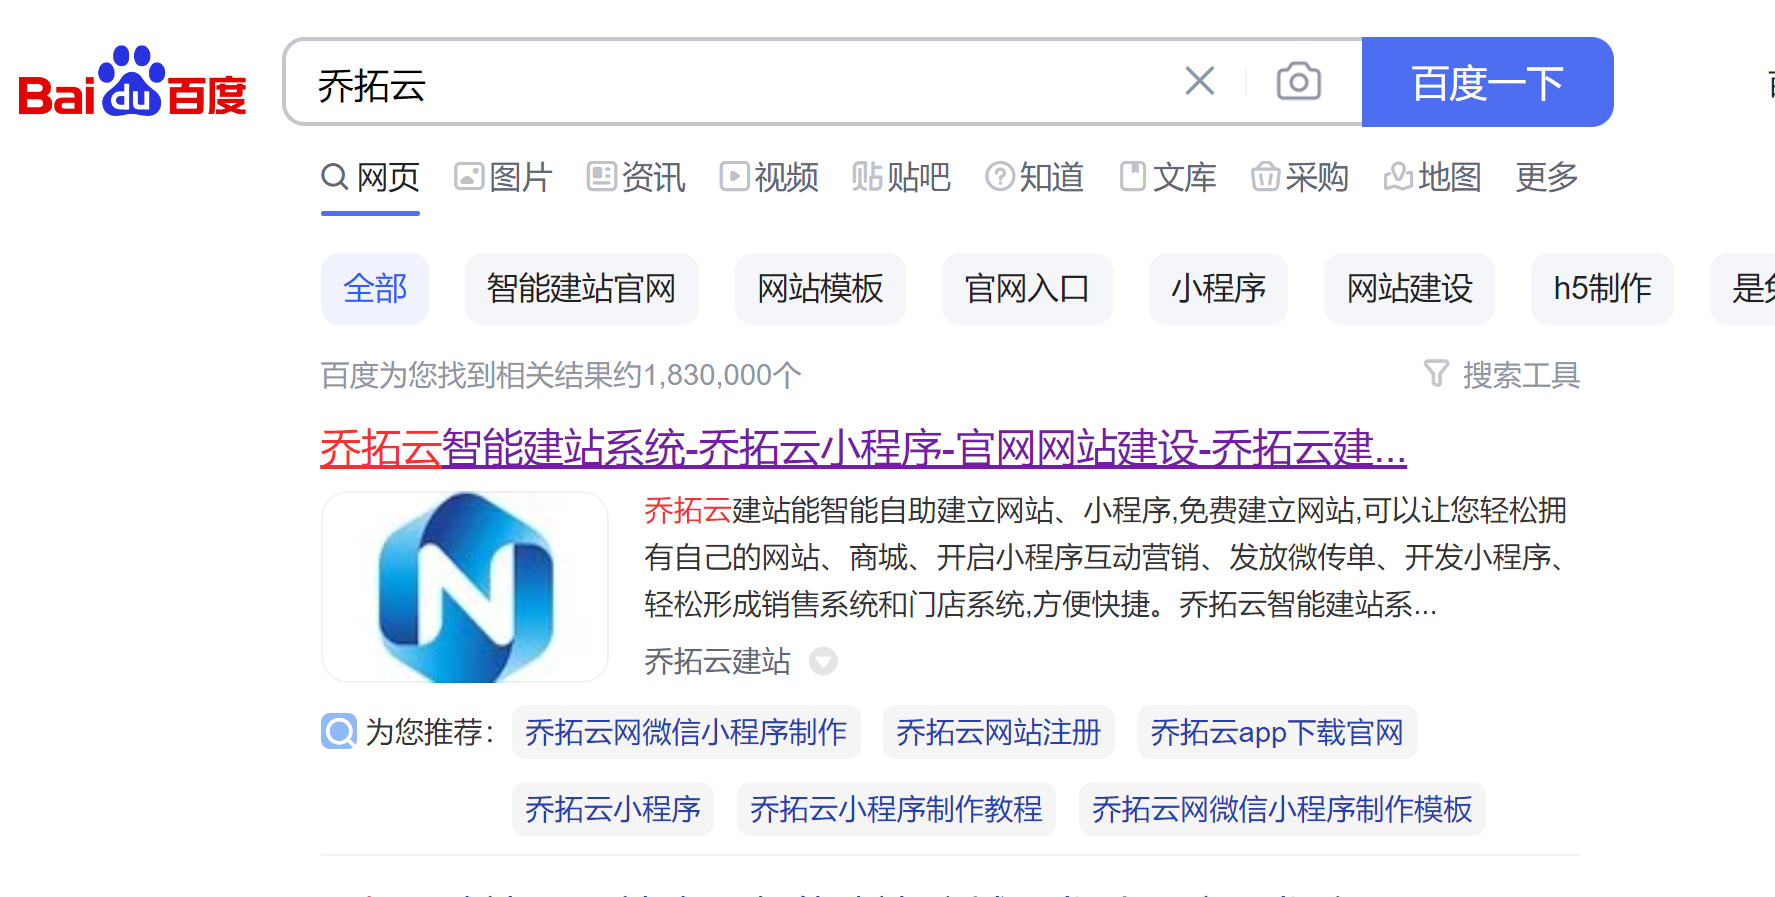Open suggestion 乔拓云app下载官网
This screenshot has width=1775, height=897.
1277,732
